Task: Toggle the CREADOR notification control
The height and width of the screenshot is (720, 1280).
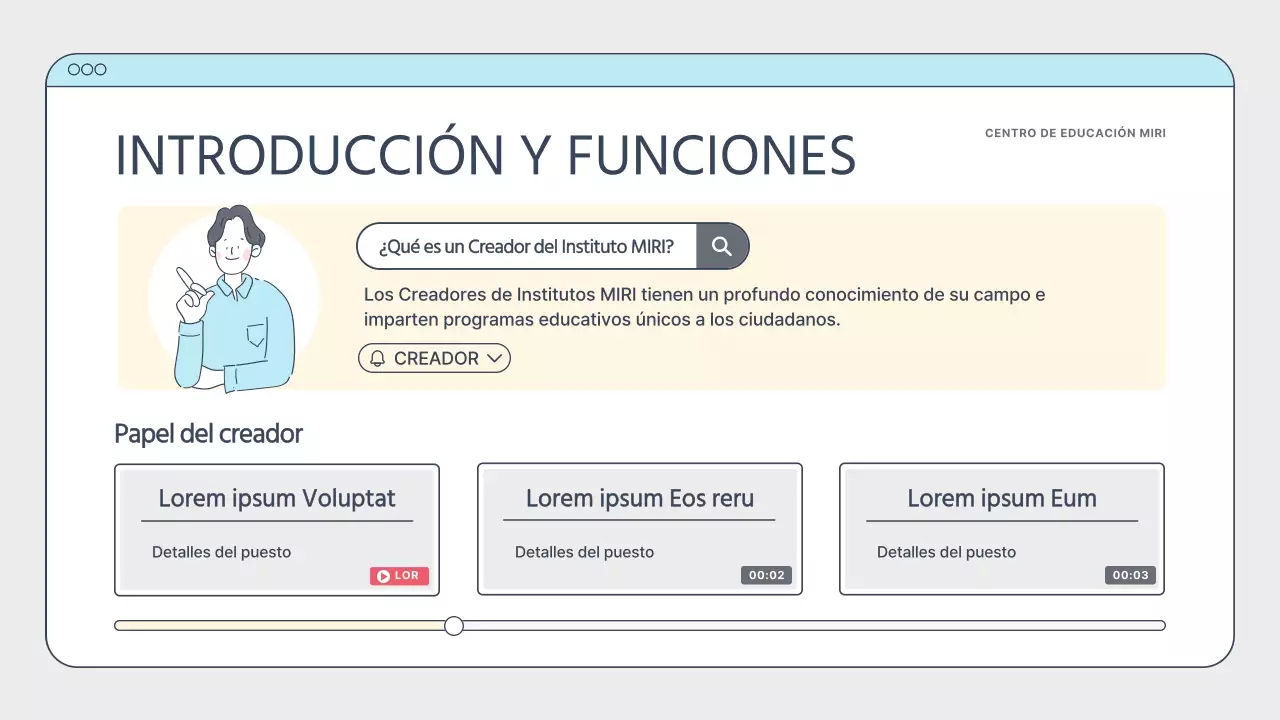Action: coord(434,358)
